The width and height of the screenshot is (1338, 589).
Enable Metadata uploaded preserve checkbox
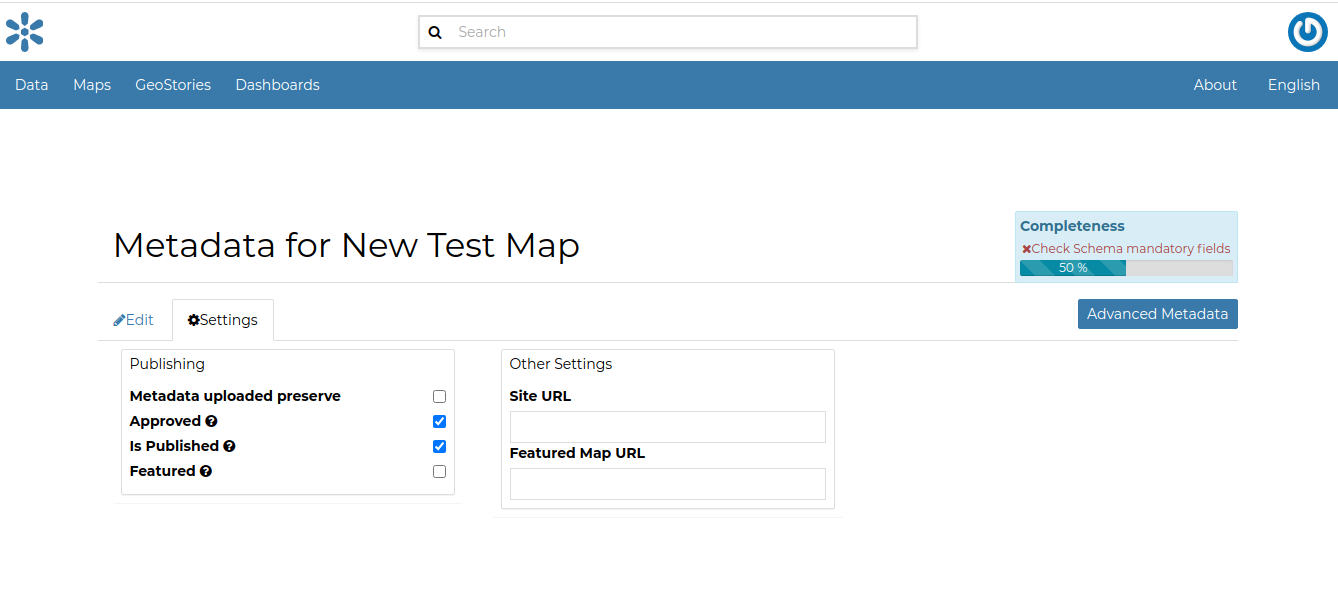click(x=439, y=397)
